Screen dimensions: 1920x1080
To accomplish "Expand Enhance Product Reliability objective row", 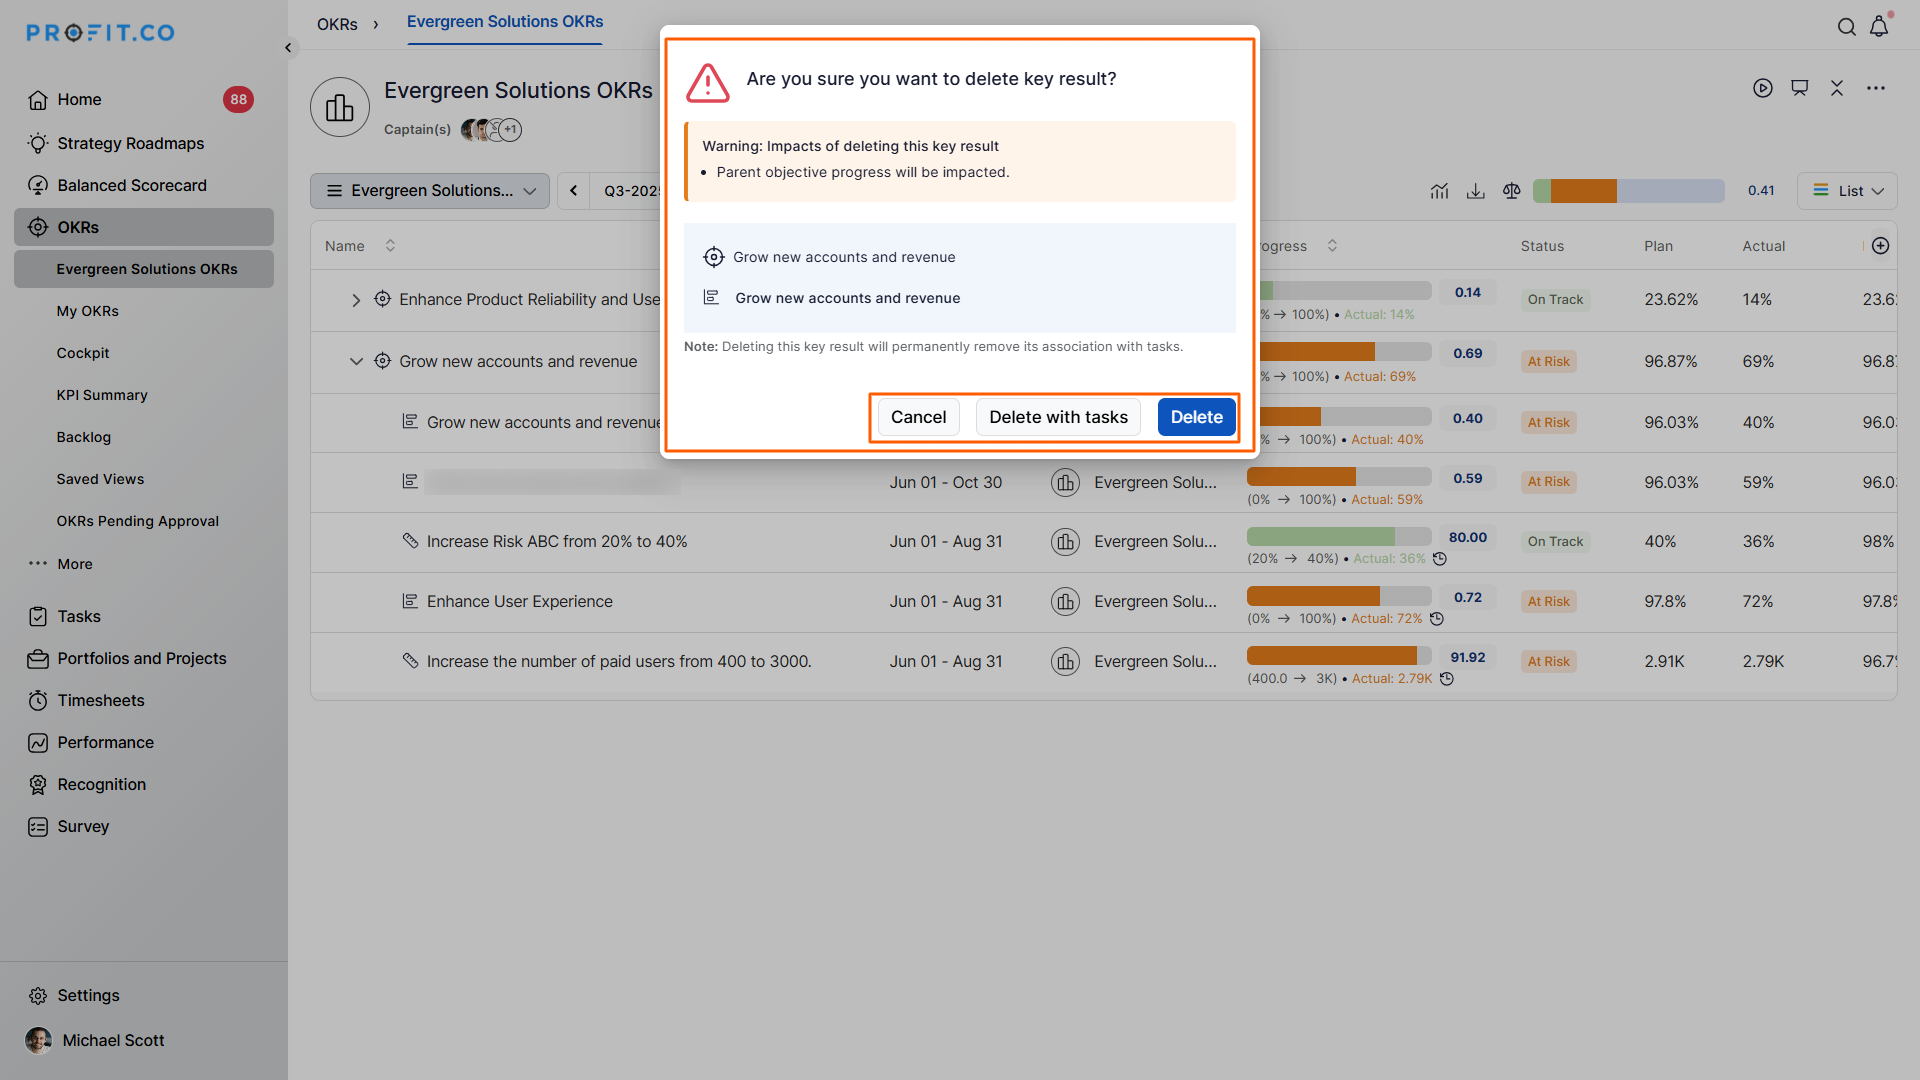I will (356, 300).
